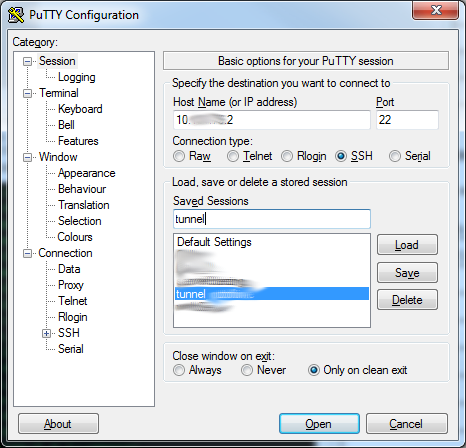
Task: Click Open to start the session
Action: [x=319, y=424]
